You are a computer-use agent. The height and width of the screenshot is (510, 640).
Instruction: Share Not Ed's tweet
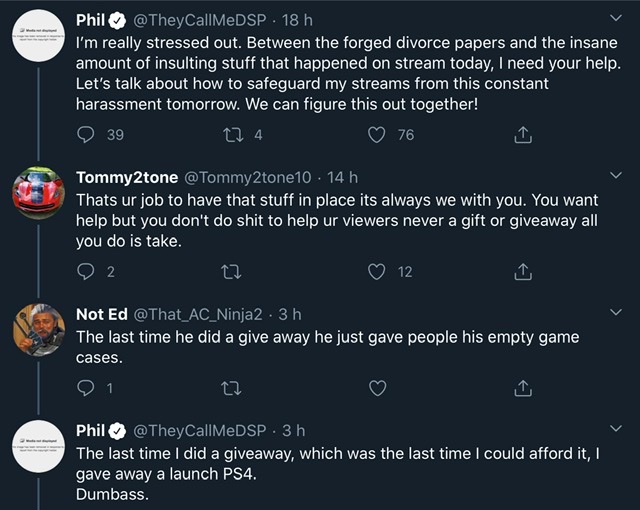(523, 388)
